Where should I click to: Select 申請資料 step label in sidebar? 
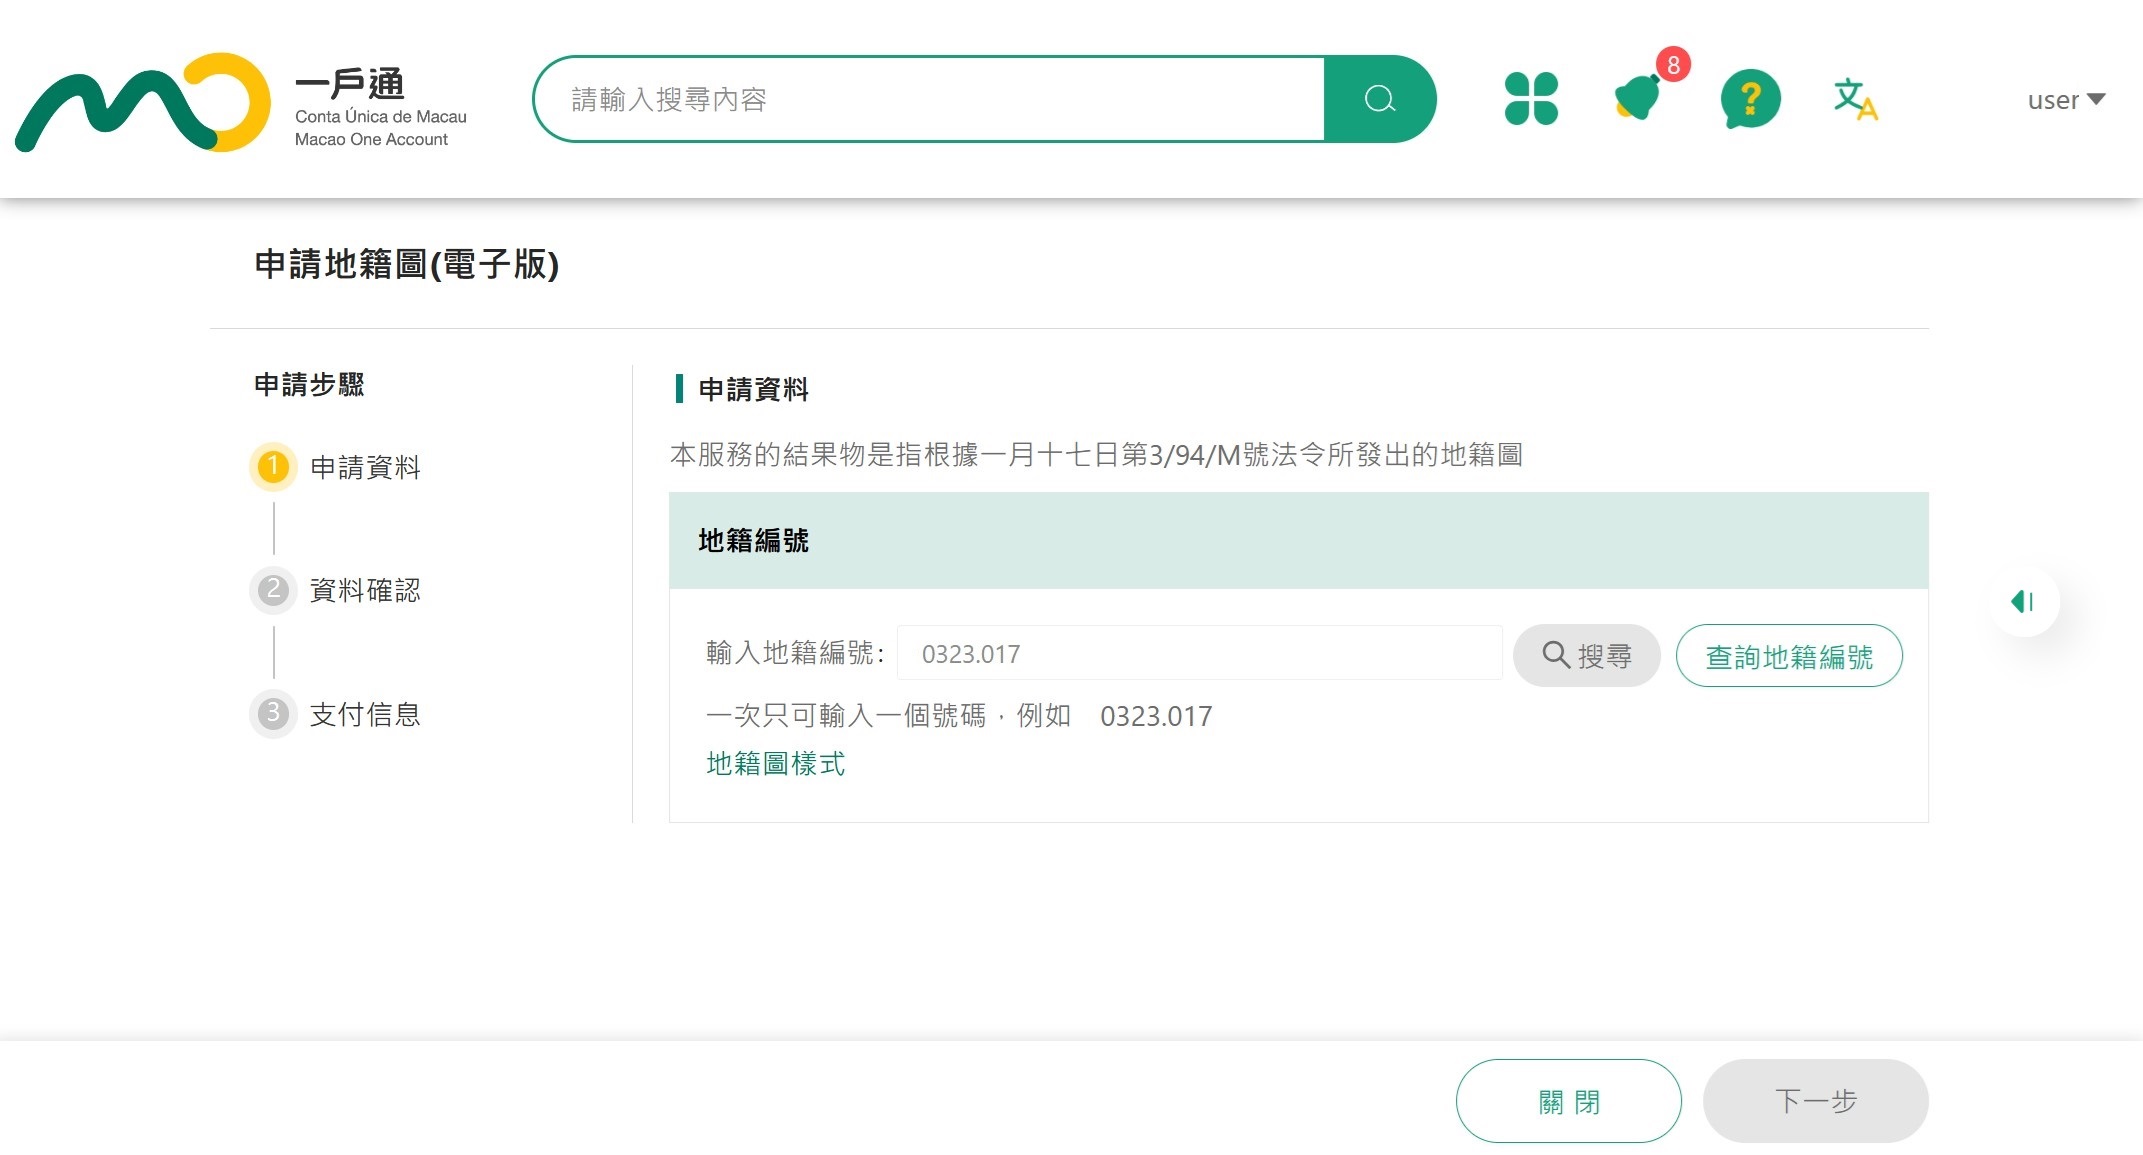(364, 467)
